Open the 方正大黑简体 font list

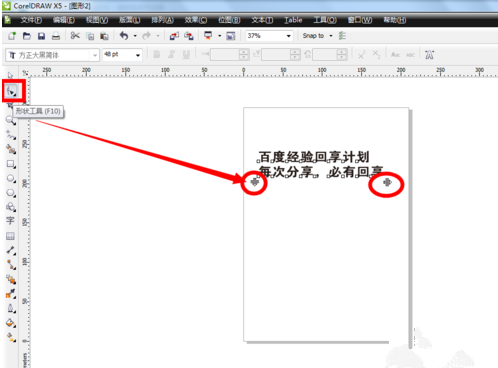(95, 55)
